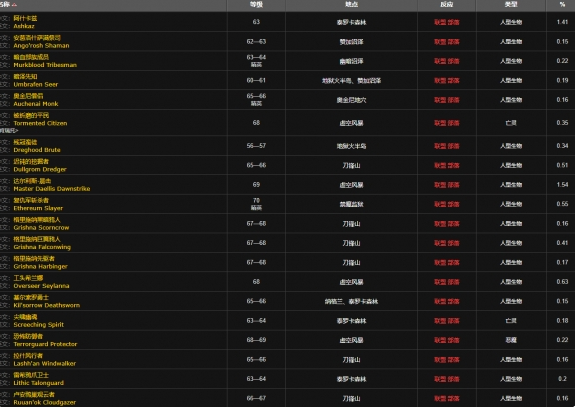Click the location cell in Ashkaz row
Viewport: 575px width, 407px height.
[x=351, y=22]
